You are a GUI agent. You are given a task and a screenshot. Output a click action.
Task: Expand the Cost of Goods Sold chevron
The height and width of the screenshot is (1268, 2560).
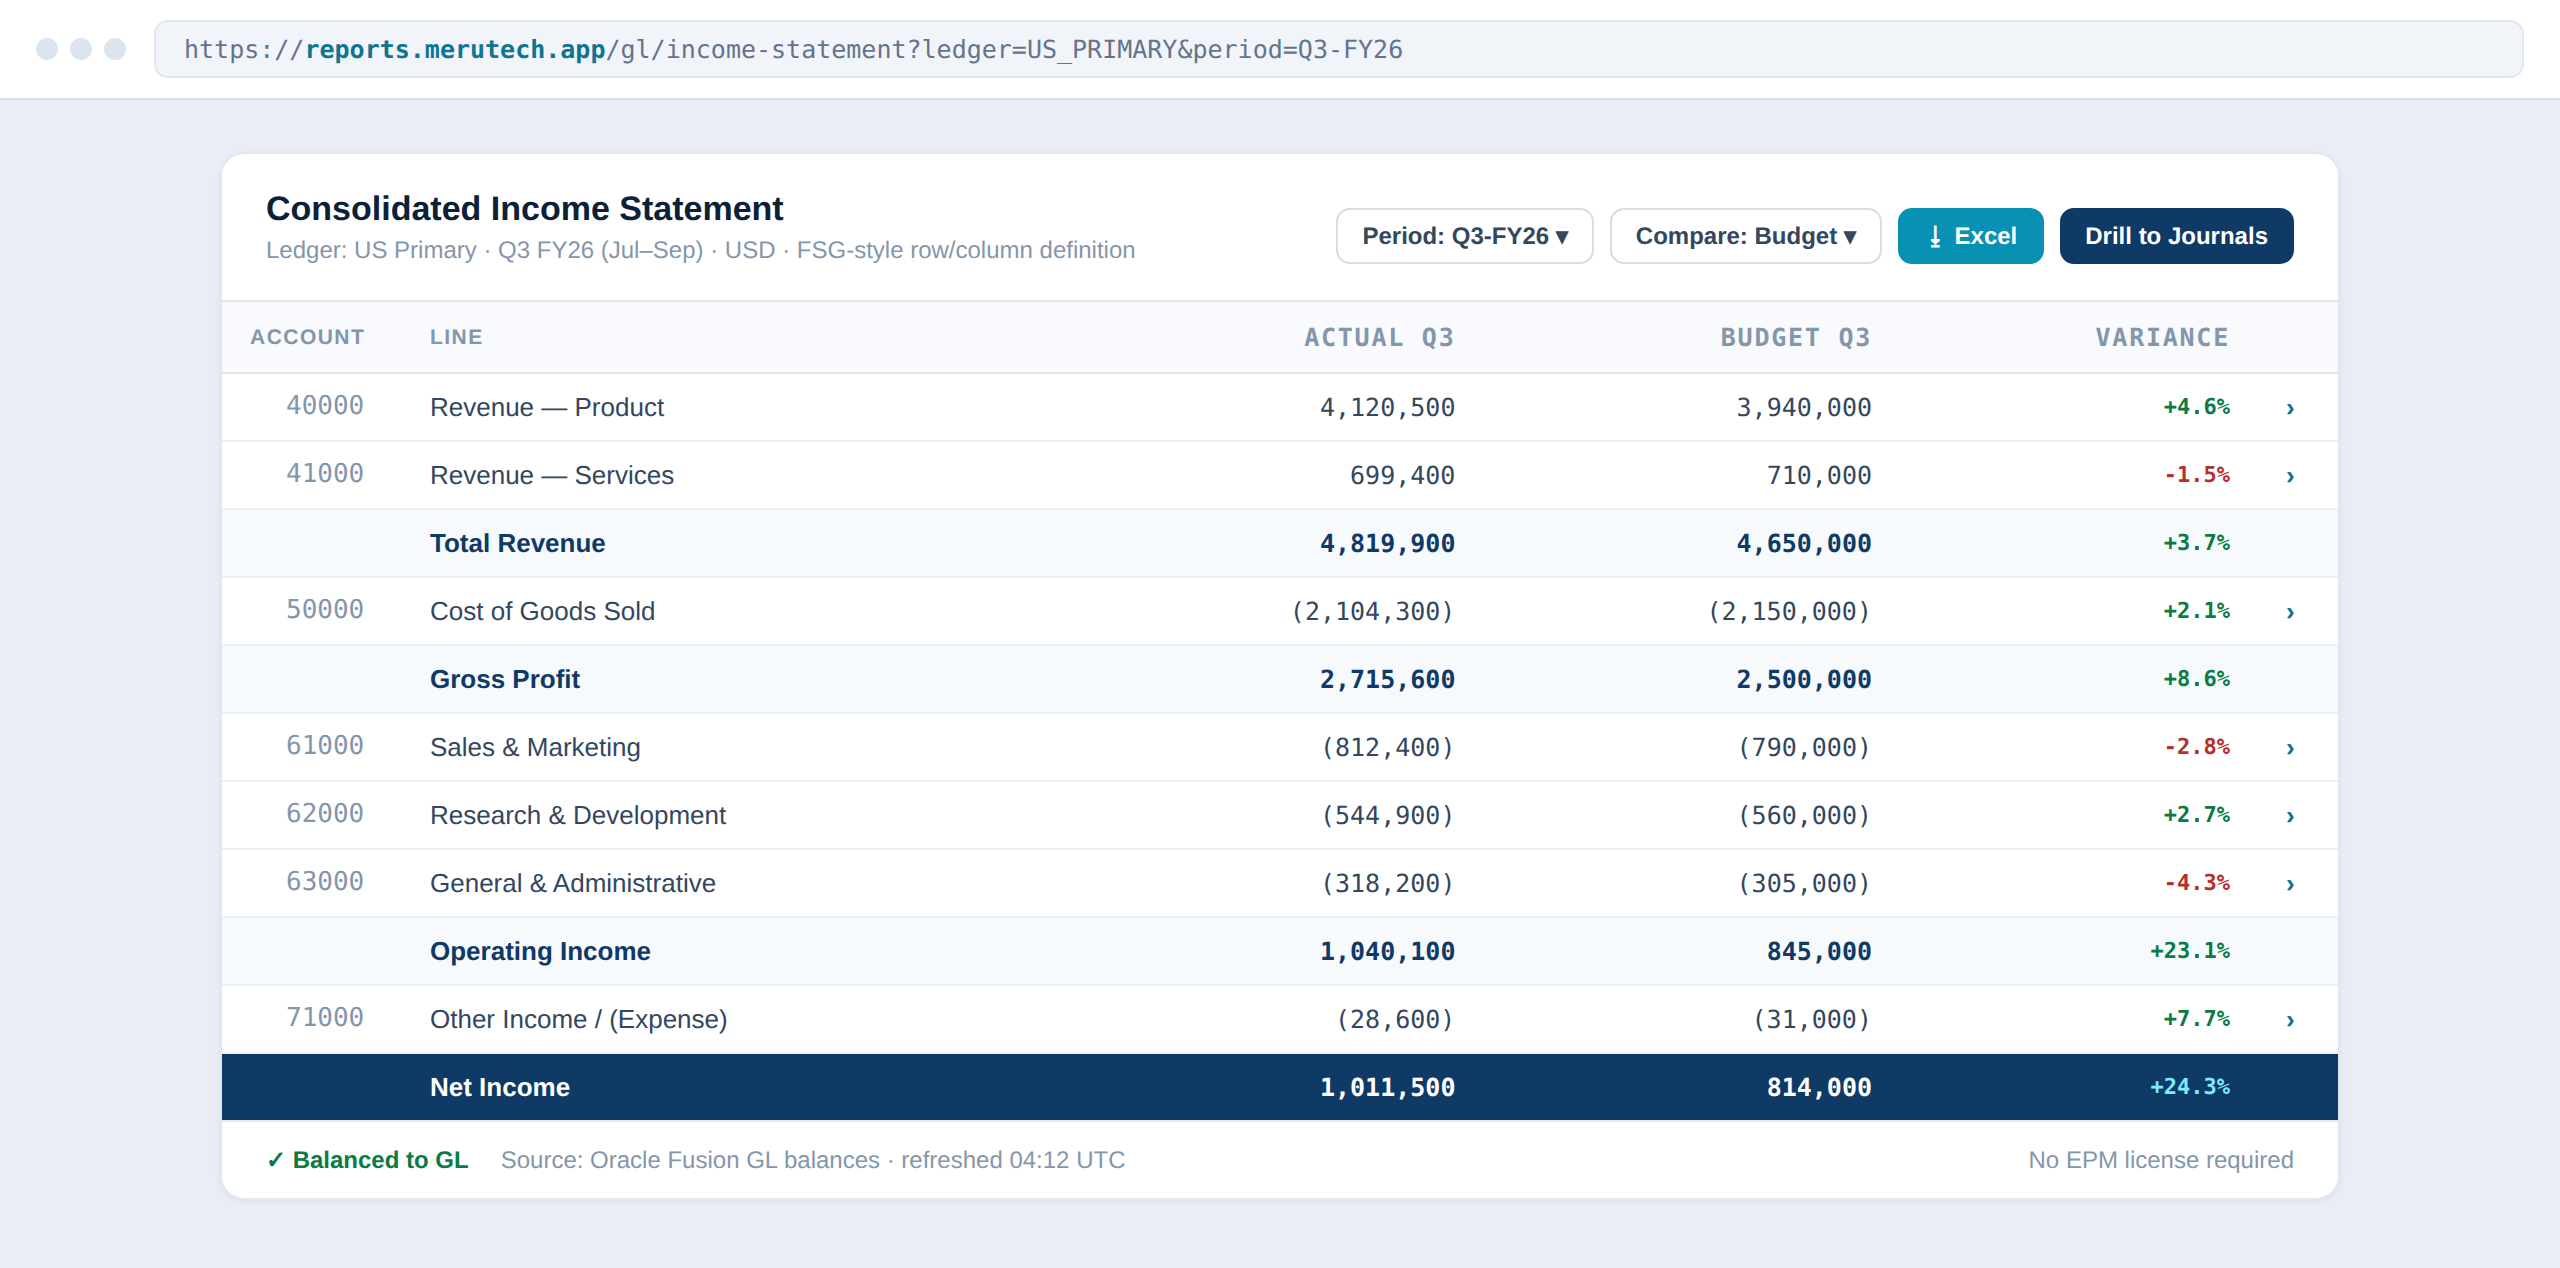coord(2290,612)
